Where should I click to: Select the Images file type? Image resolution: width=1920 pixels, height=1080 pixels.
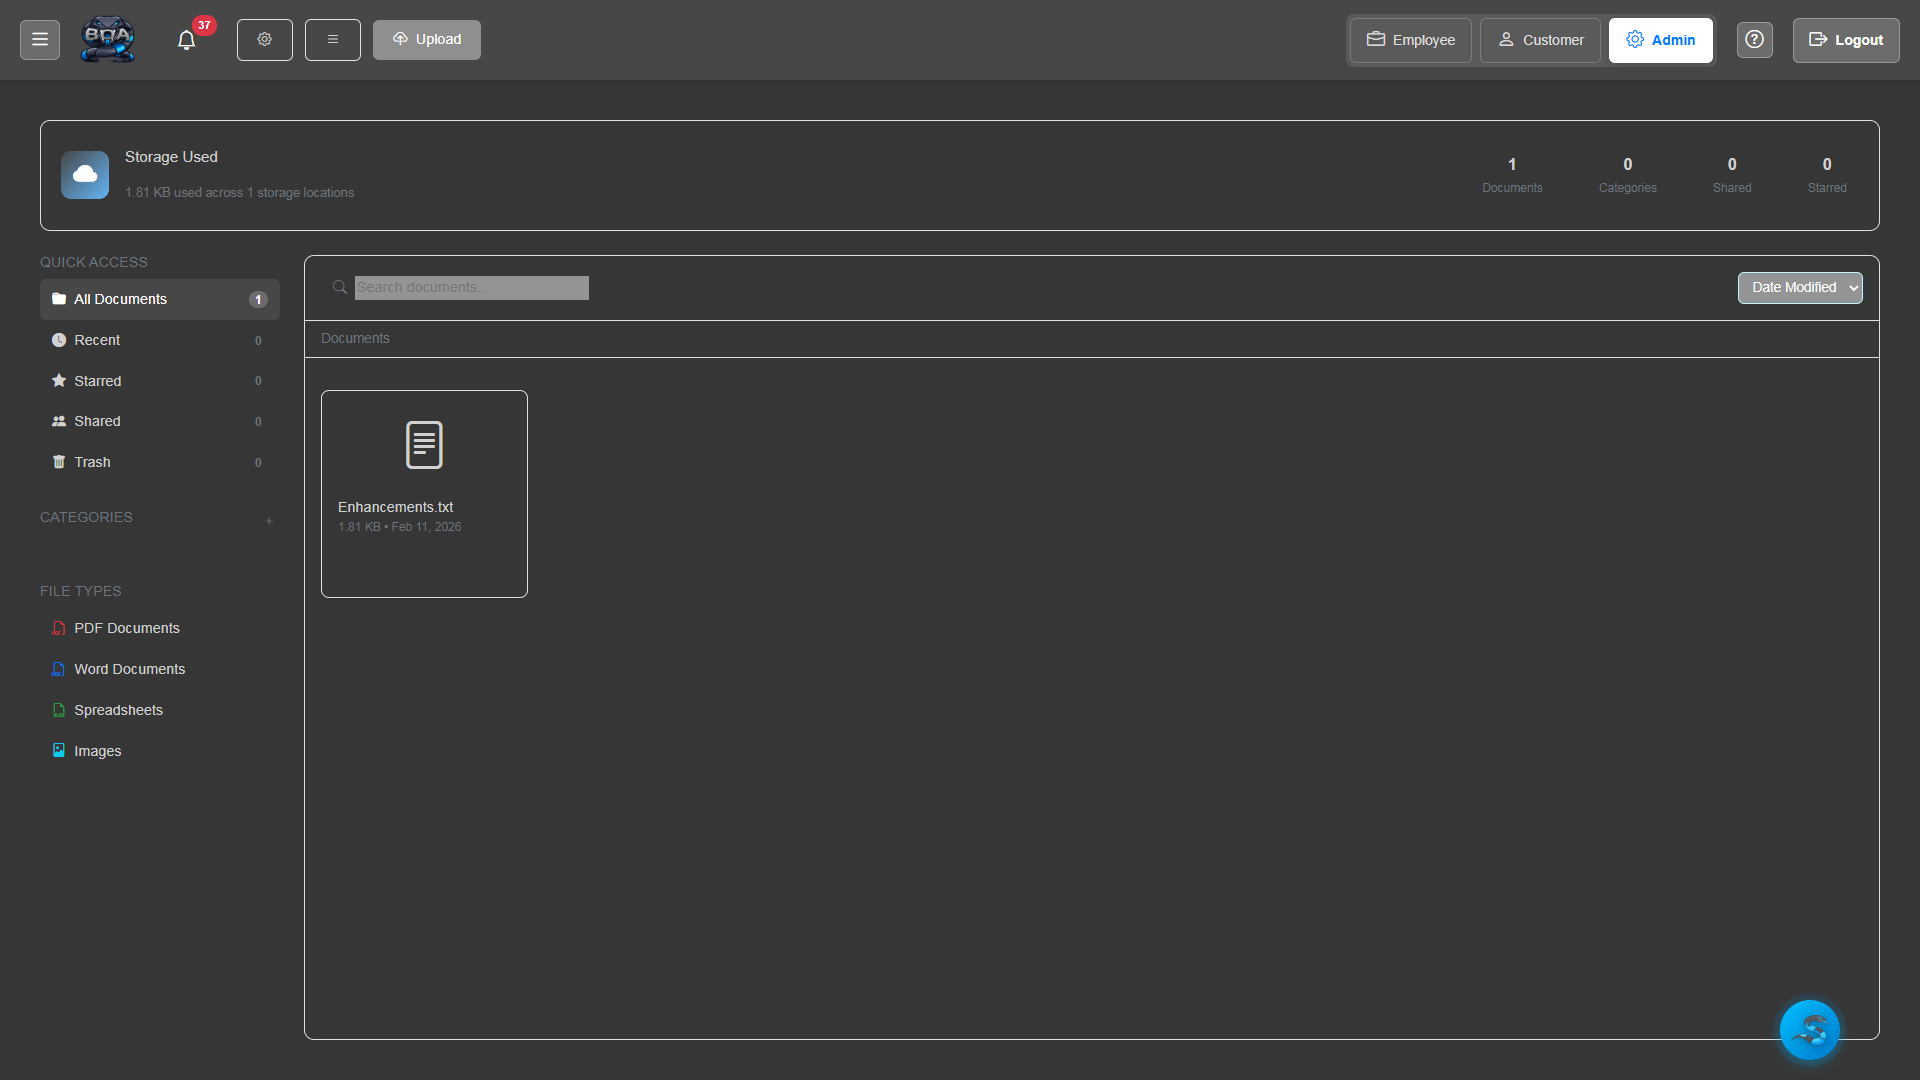(x=97, y=751)
